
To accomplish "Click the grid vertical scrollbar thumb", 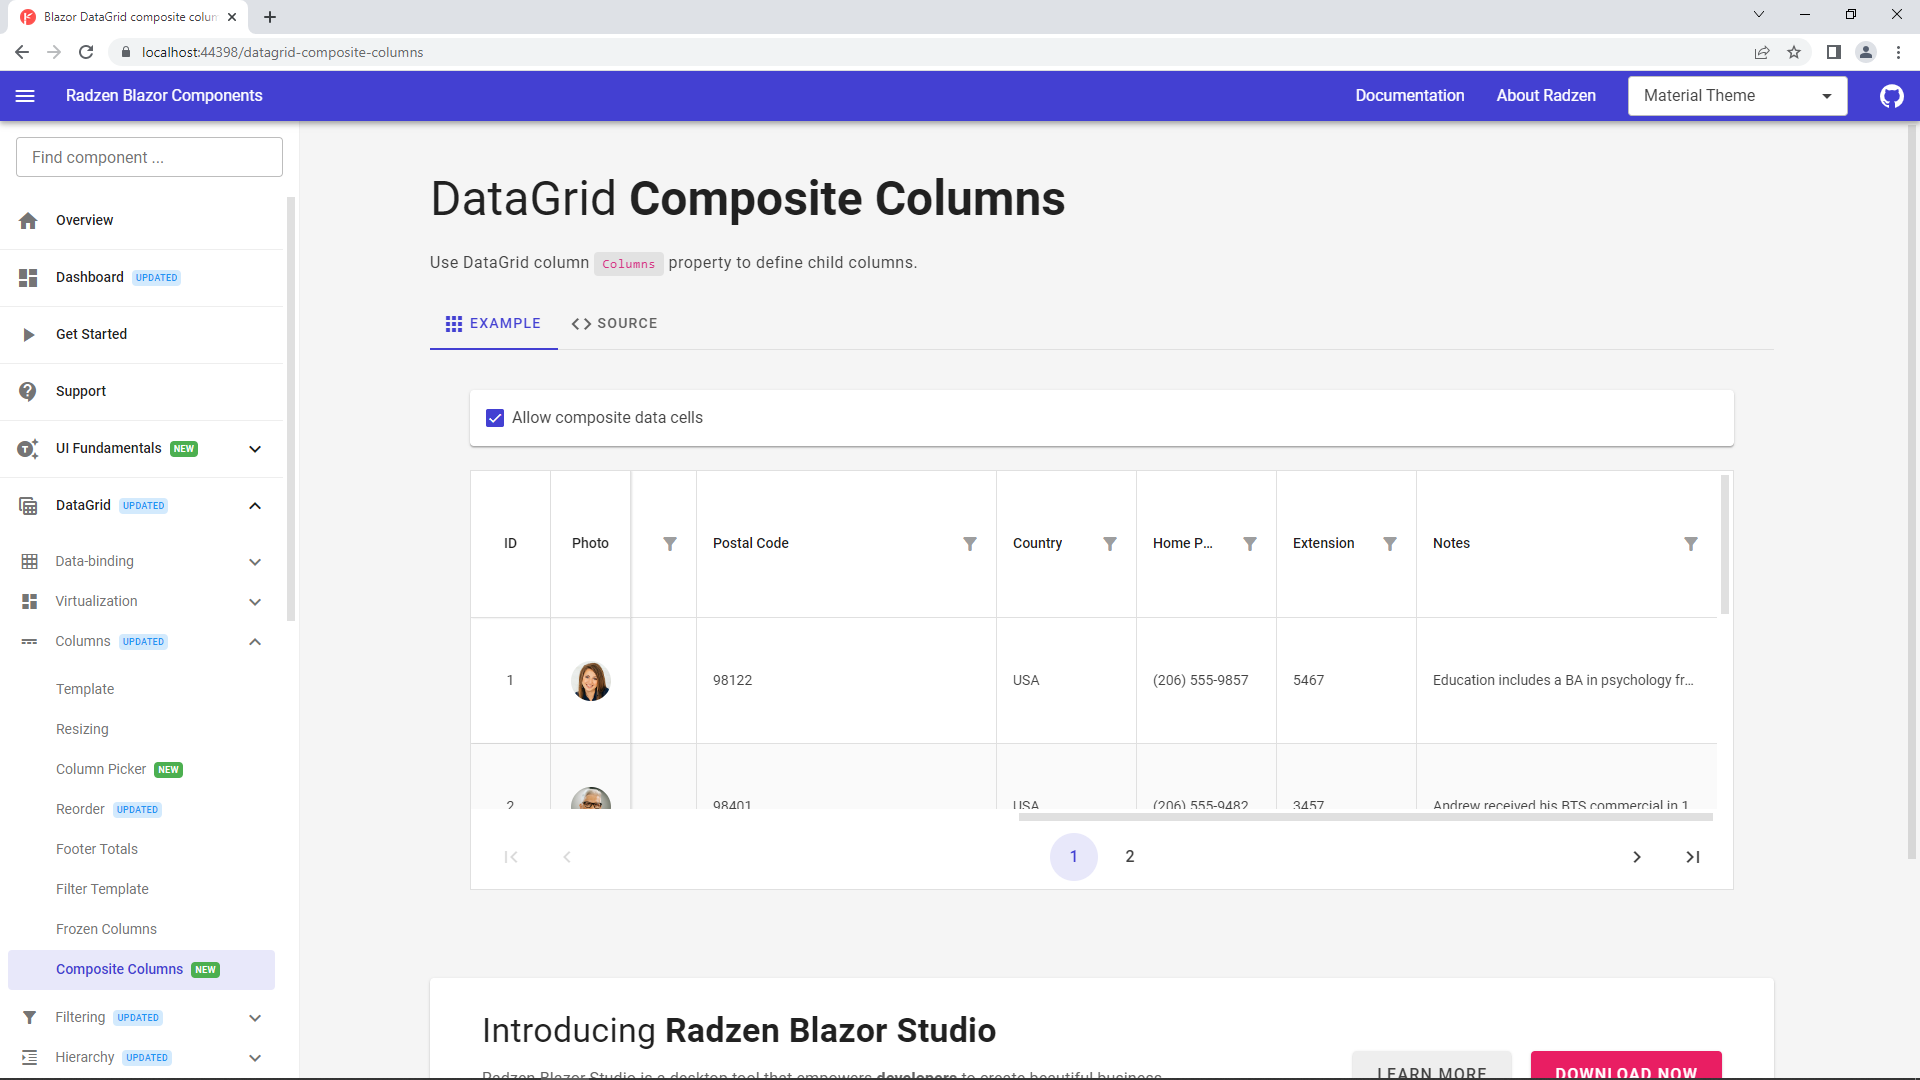I will (1724, 545).
